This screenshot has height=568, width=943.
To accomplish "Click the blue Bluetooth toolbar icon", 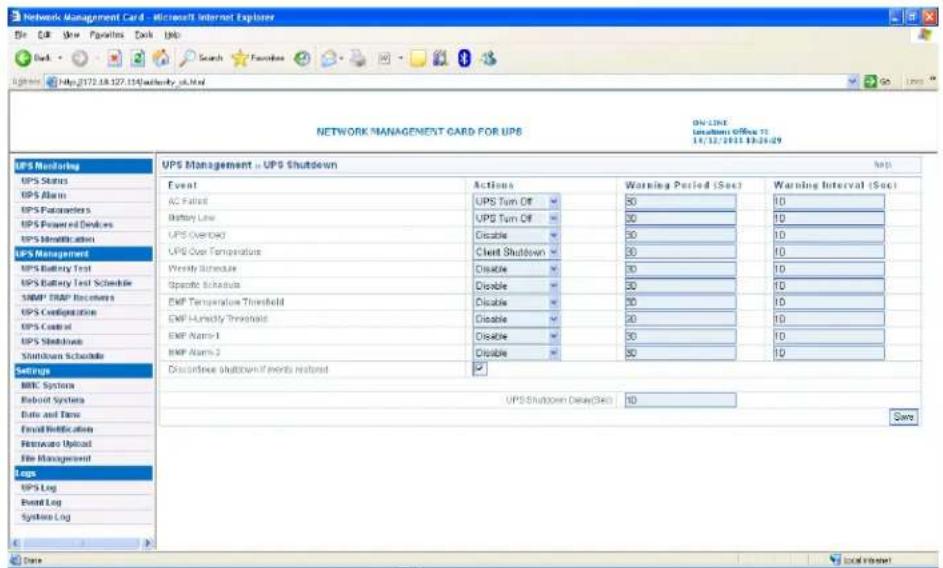I will 464,58.
